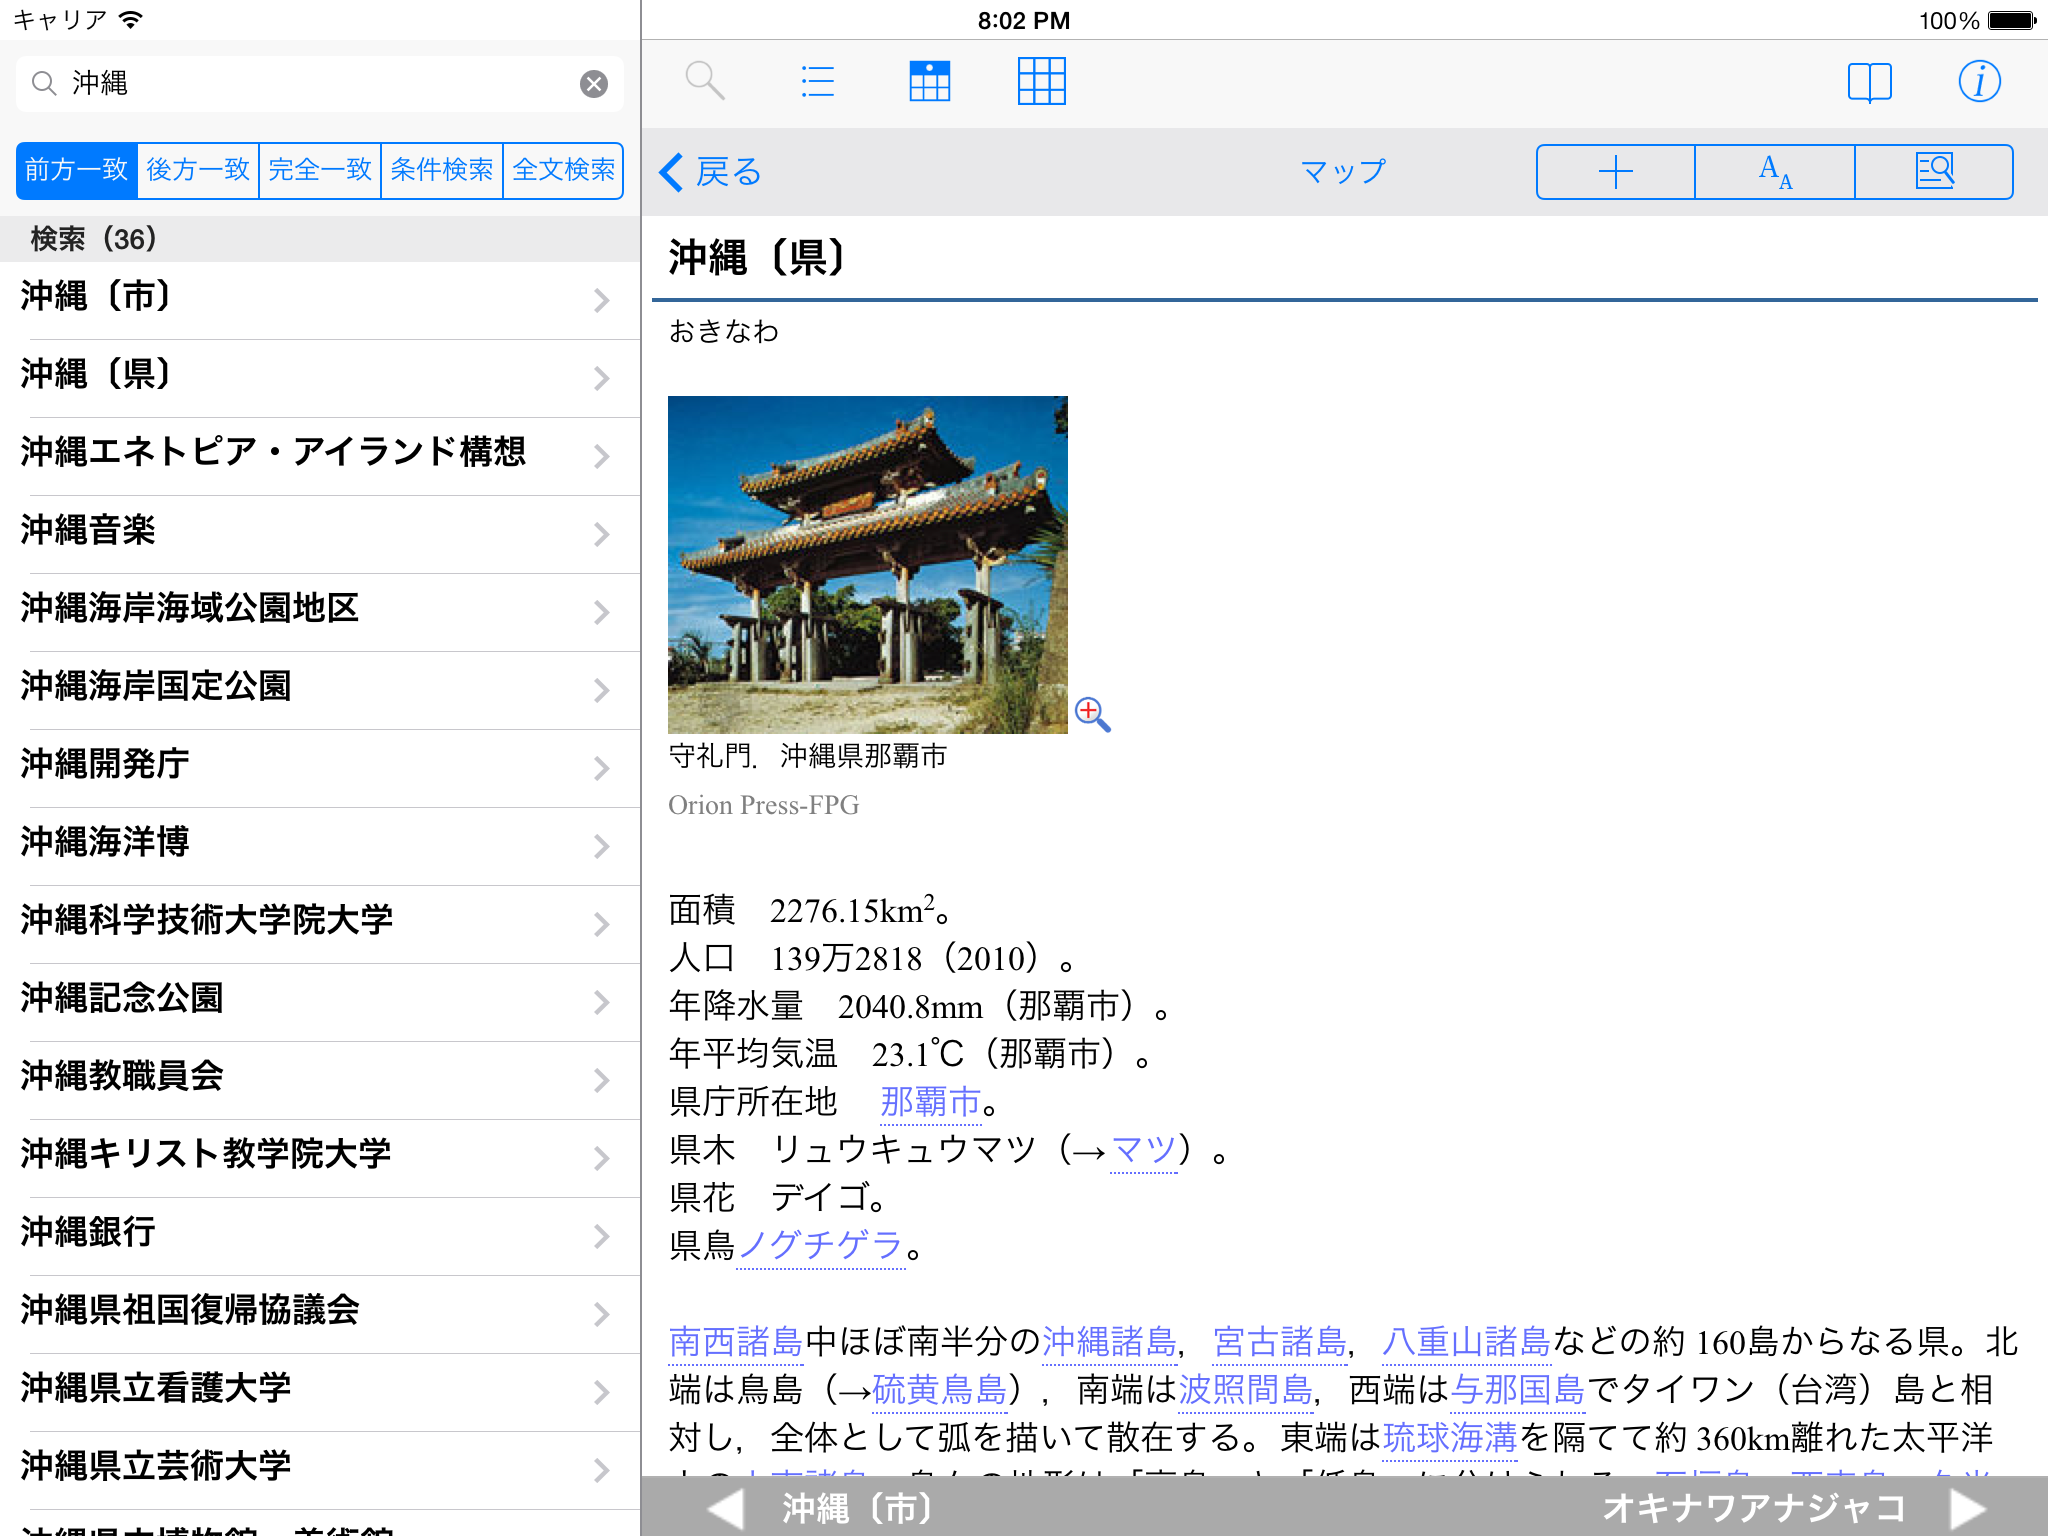Open the 沖縄音楽 entry chevron
Viewport: 2048px width, 1536px height.
[601, 534]
